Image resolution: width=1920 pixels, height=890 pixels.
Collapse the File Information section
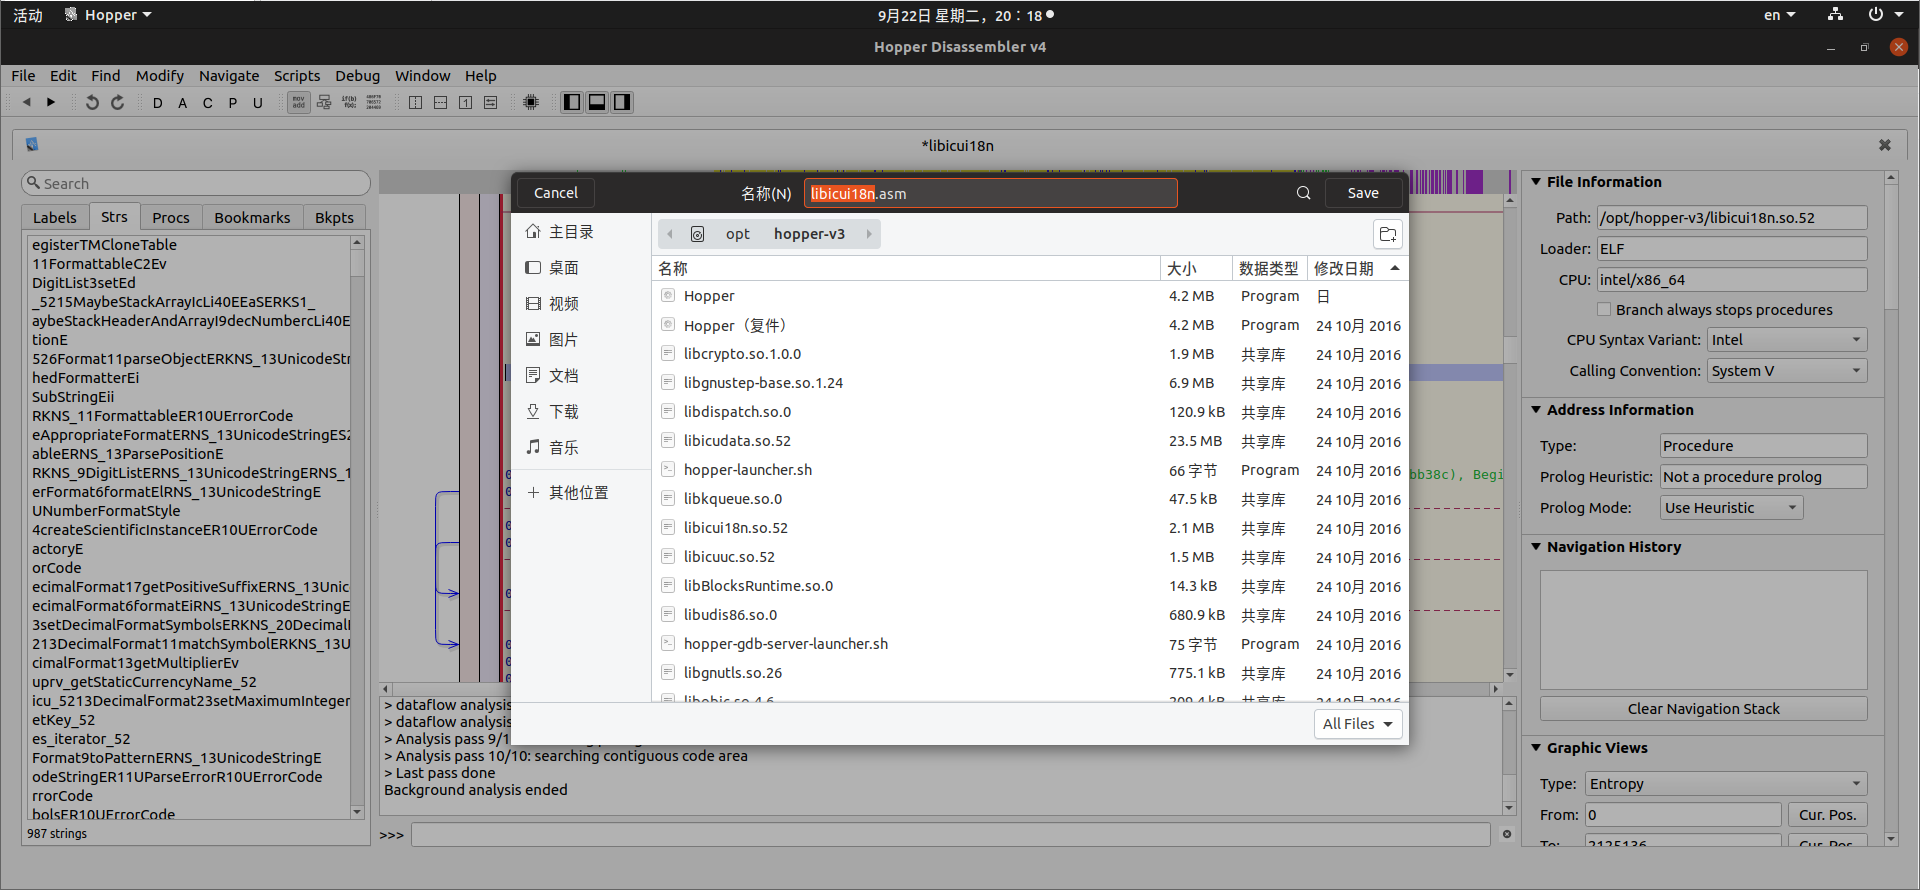pyautogui.click(x=1536, y=182)
